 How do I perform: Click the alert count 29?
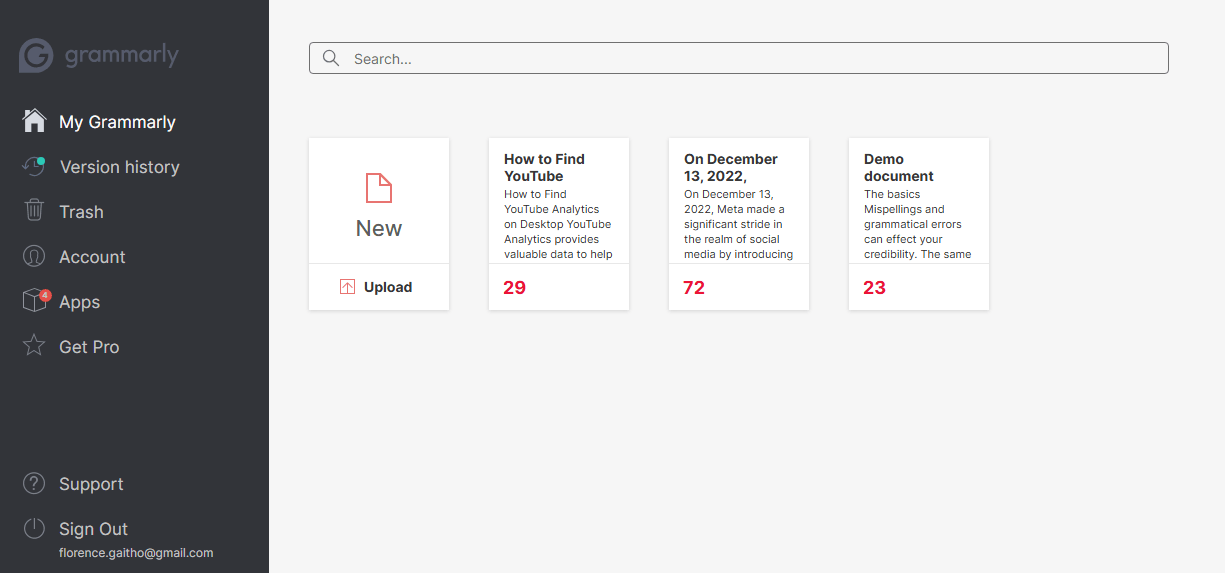coord(514,287)
